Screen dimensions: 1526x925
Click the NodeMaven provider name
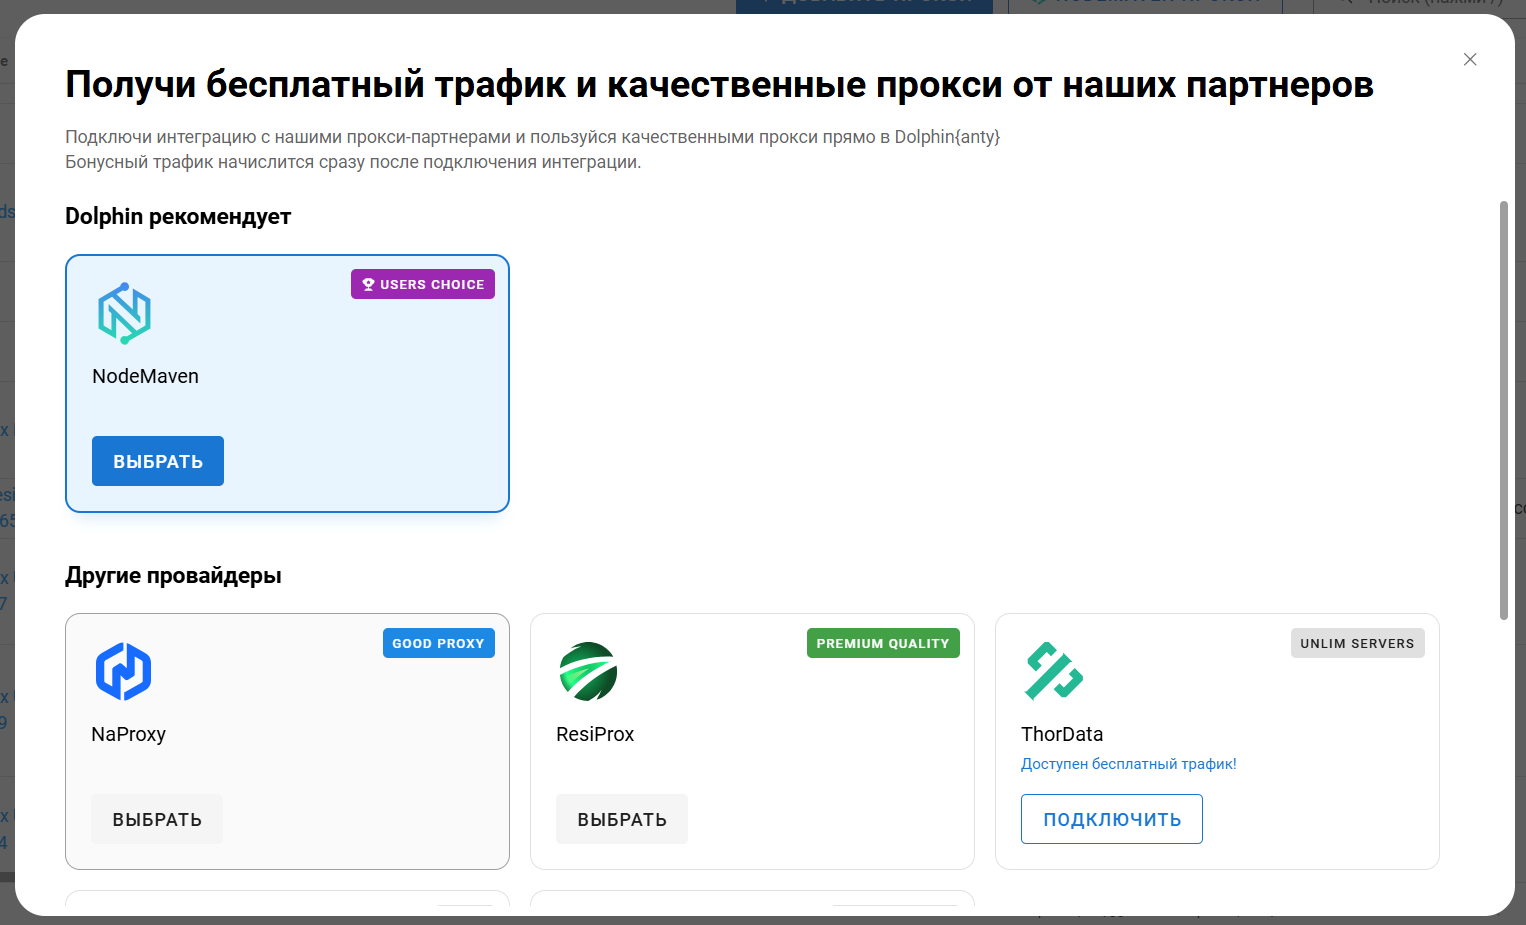click(145, 376)
